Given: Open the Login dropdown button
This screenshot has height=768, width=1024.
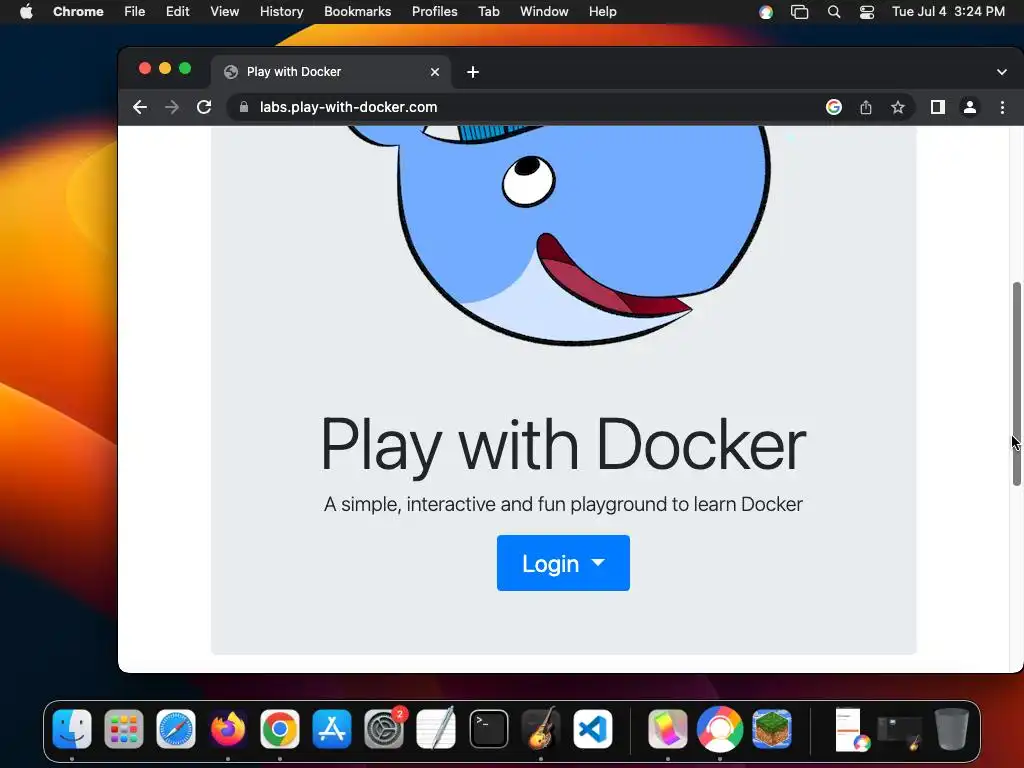Looking at the screenshot, I should click(x=563, y=563).
